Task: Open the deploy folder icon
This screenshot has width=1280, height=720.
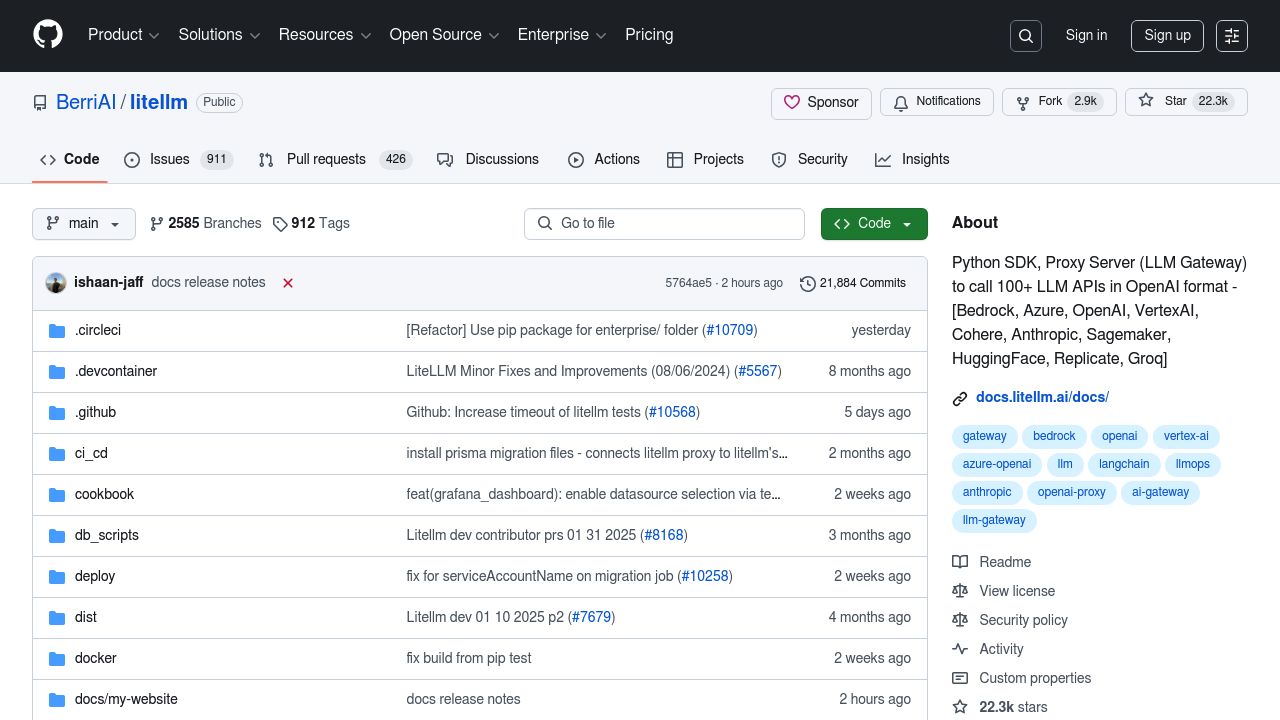Action: tap(57, 576)
